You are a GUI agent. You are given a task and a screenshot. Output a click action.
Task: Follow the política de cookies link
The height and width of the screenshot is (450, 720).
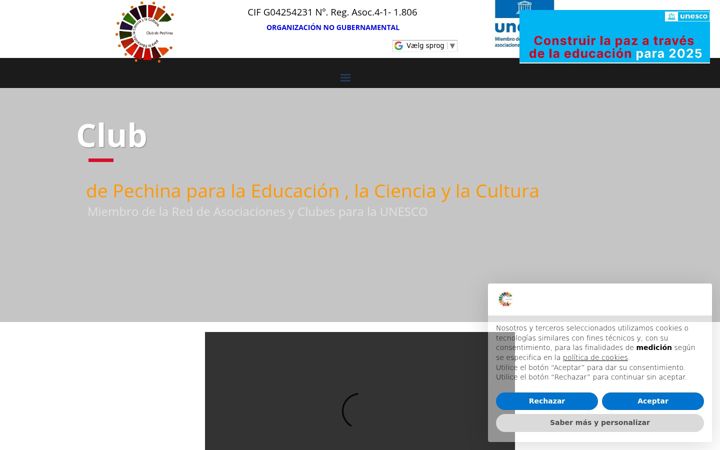click(595, 357)
